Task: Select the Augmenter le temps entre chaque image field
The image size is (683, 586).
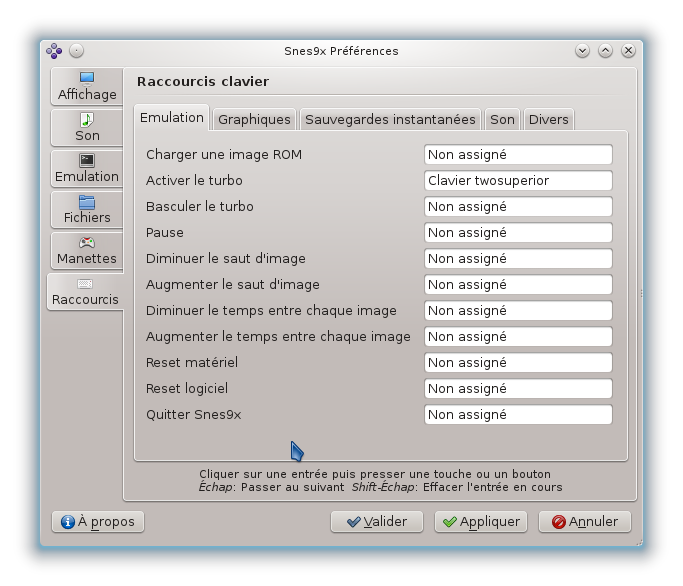Action: pyautogui.click(x=518, y=336)
